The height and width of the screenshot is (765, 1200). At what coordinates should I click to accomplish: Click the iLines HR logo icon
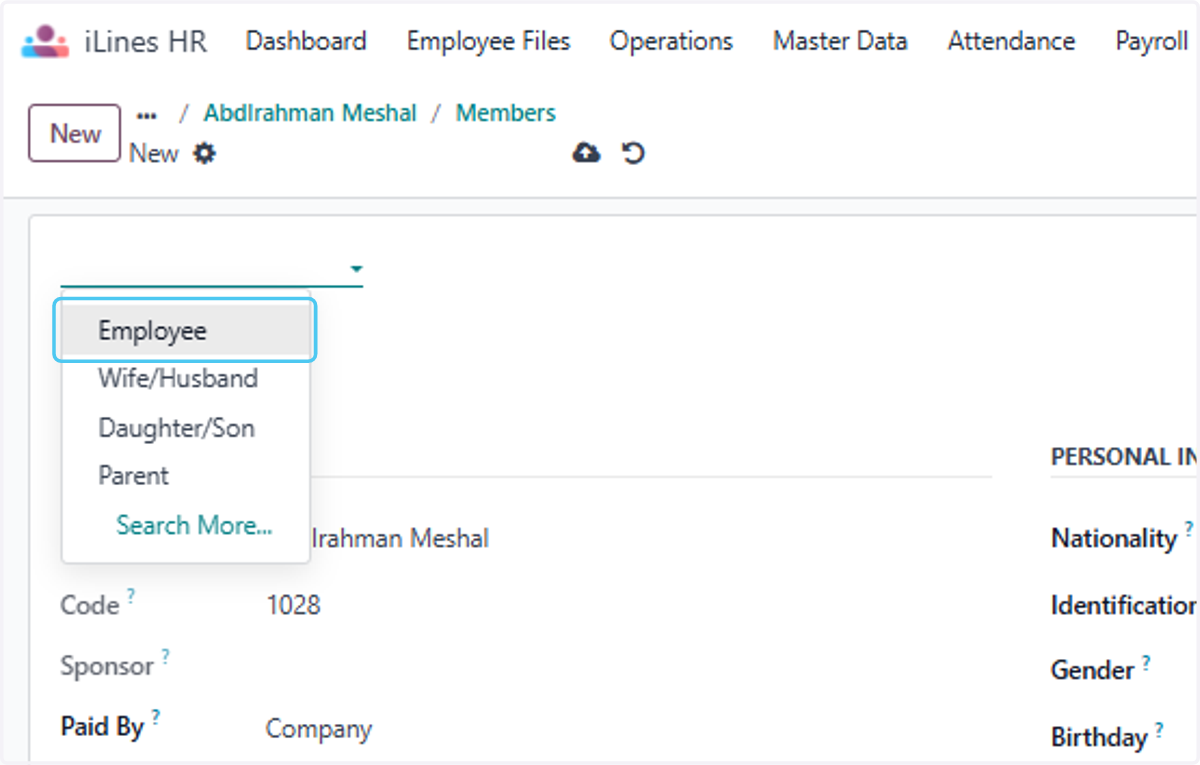[46, 41]
